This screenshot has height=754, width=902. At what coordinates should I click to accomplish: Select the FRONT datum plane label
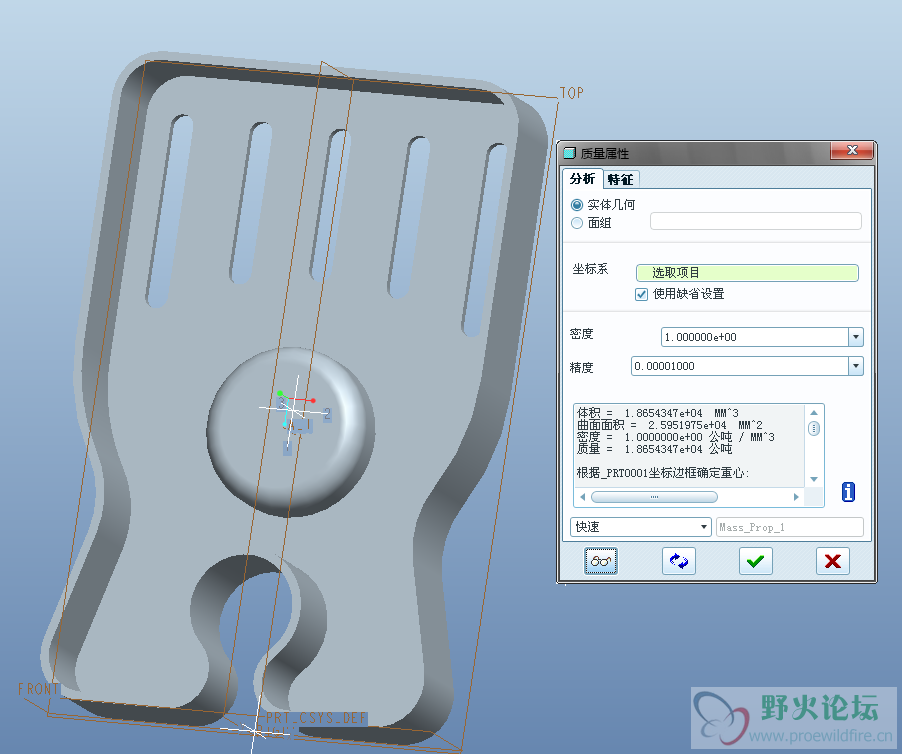point(38,688)
